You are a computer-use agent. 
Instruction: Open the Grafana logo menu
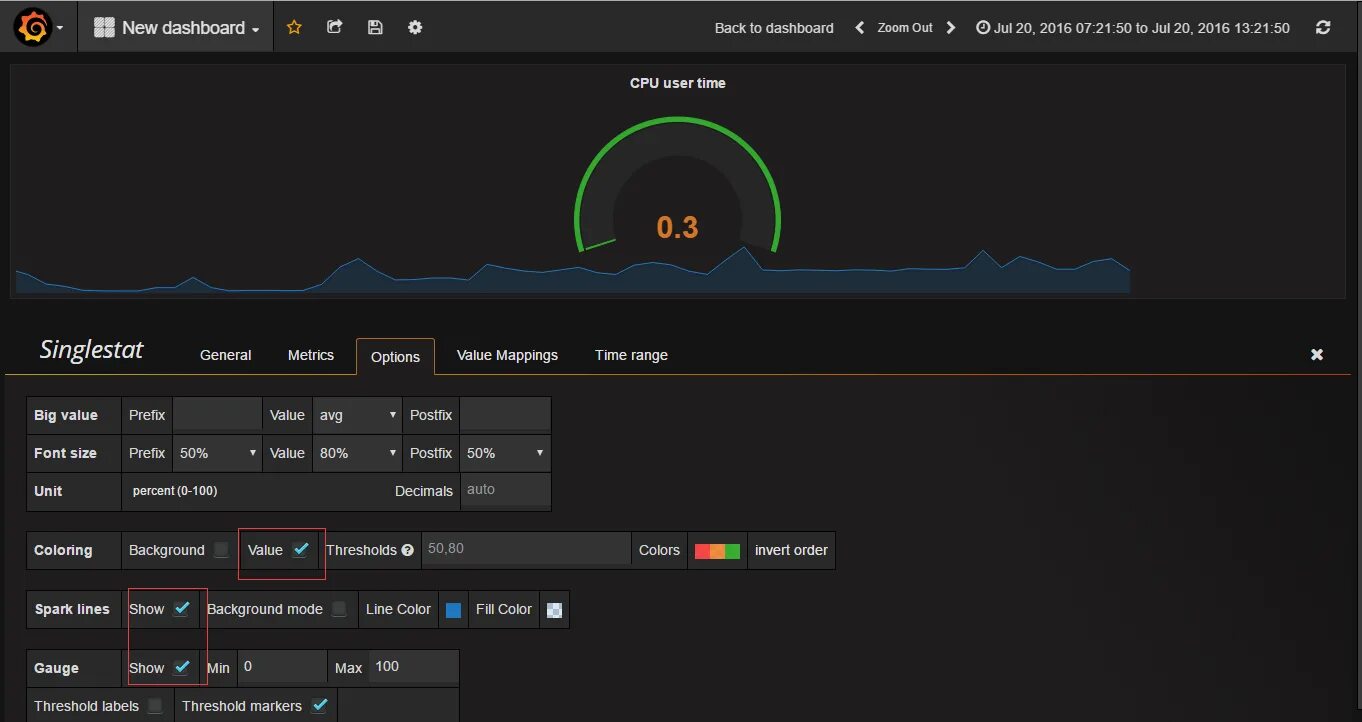click(38, 28)
